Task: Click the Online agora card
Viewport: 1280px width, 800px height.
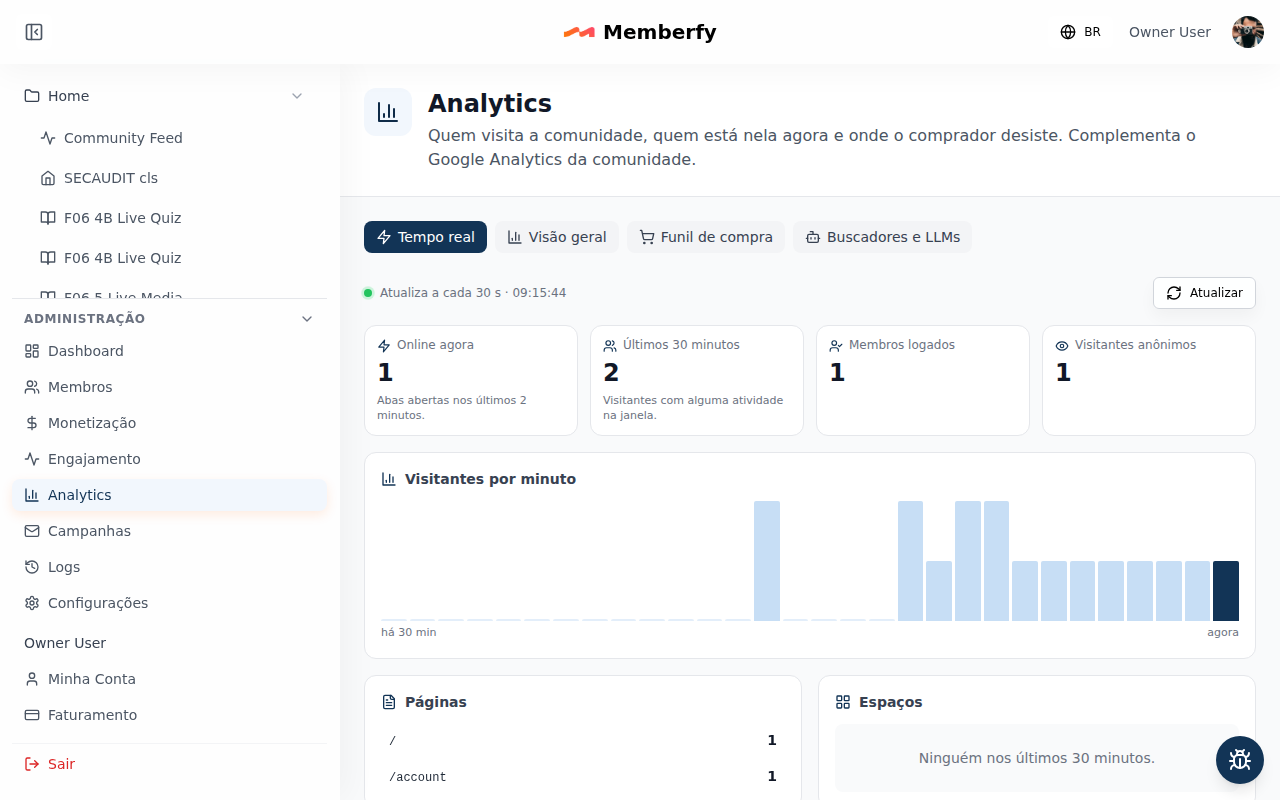Action: tap(471, 380)
